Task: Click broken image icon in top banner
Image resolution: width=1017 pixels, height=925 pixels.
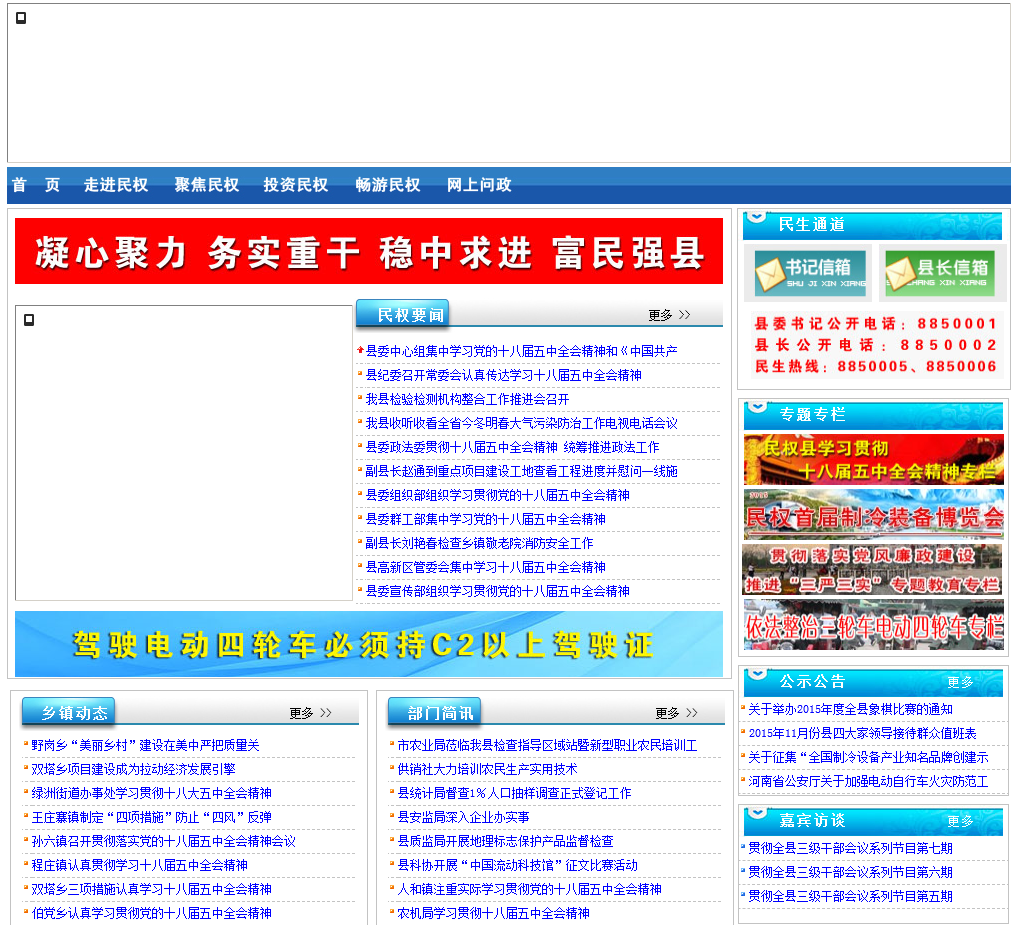Action: coord(21,18)
